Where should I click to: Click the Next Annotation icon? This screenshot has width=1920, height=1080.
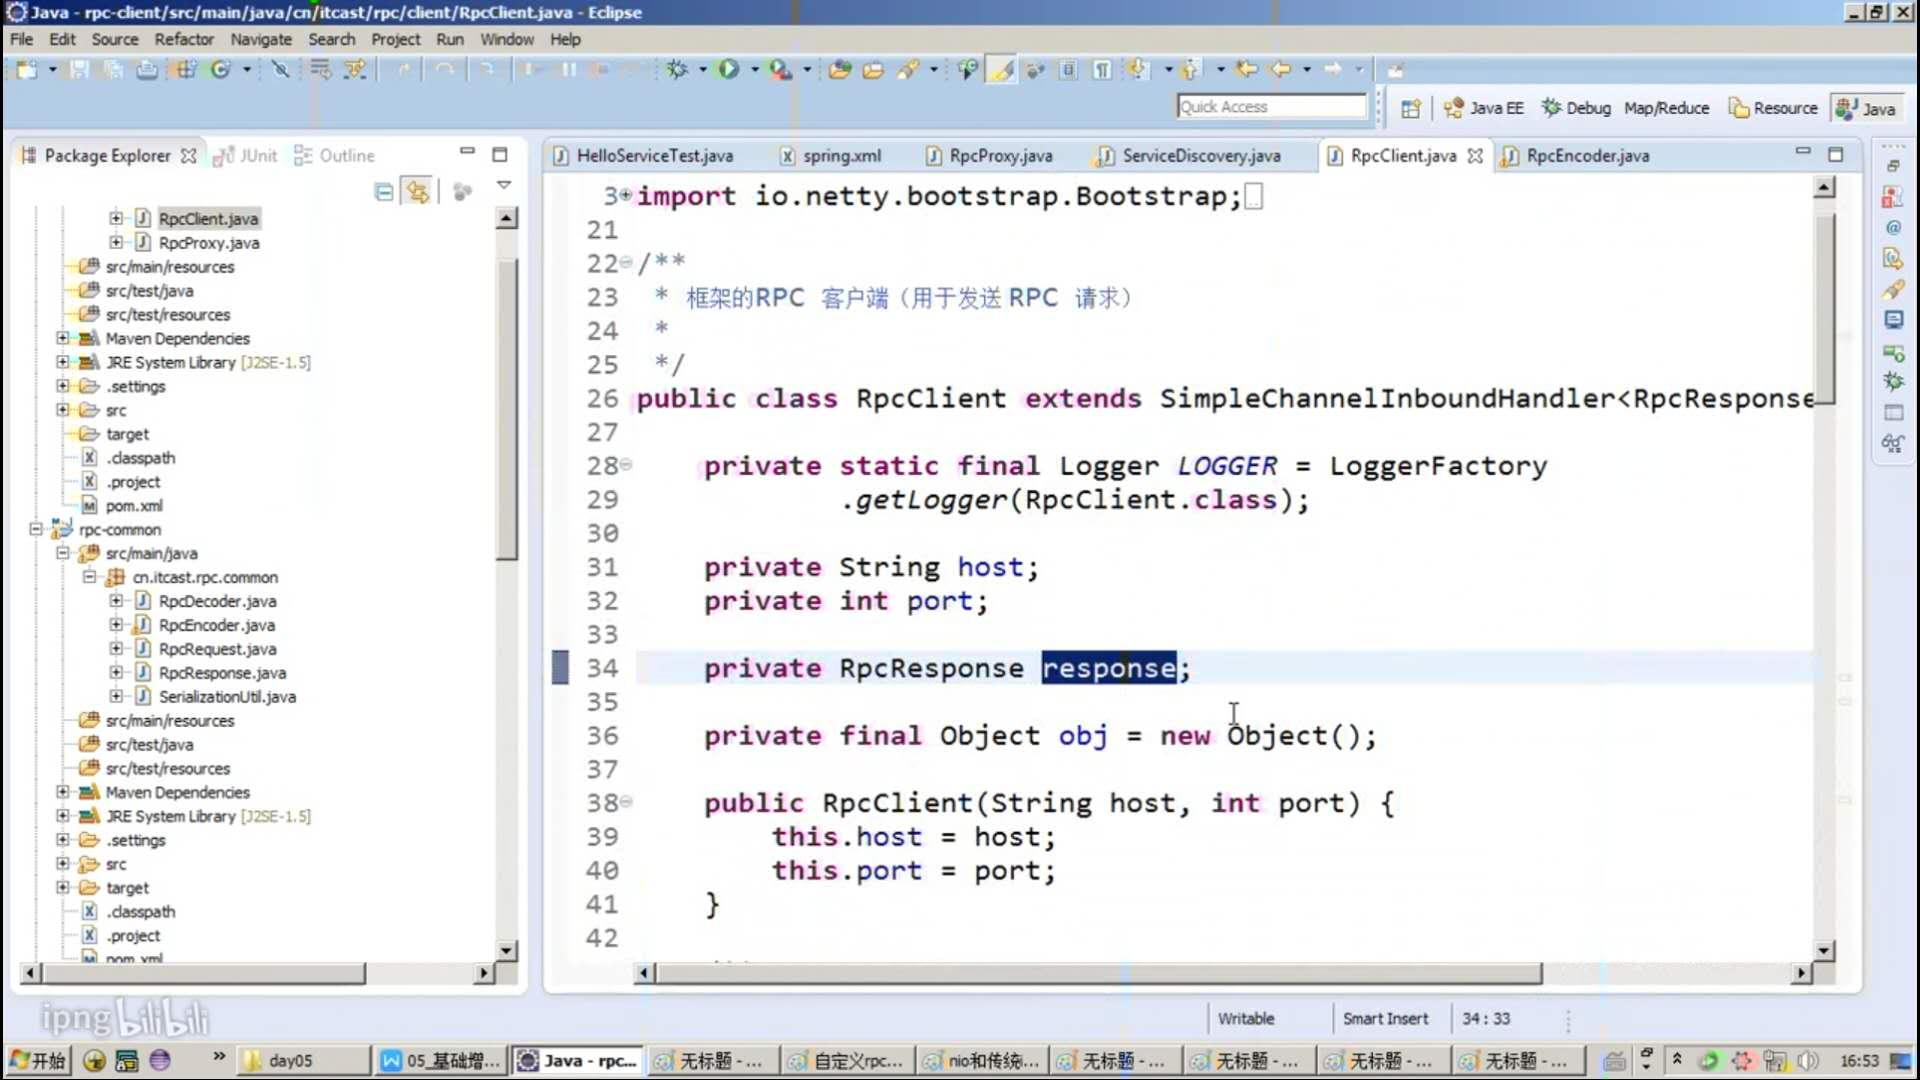pos(1139,70)
